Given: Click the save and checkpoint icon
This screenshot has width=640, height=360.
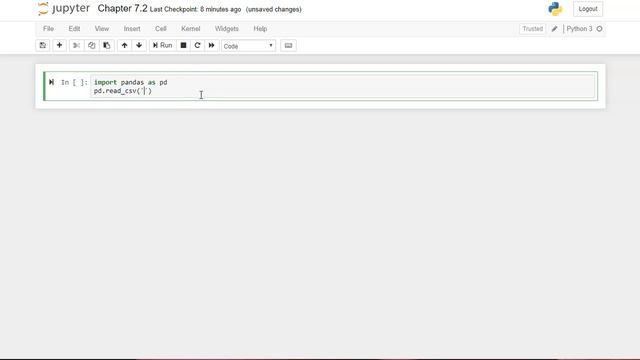Looking at the screenshot, I should tap(42, 45).
